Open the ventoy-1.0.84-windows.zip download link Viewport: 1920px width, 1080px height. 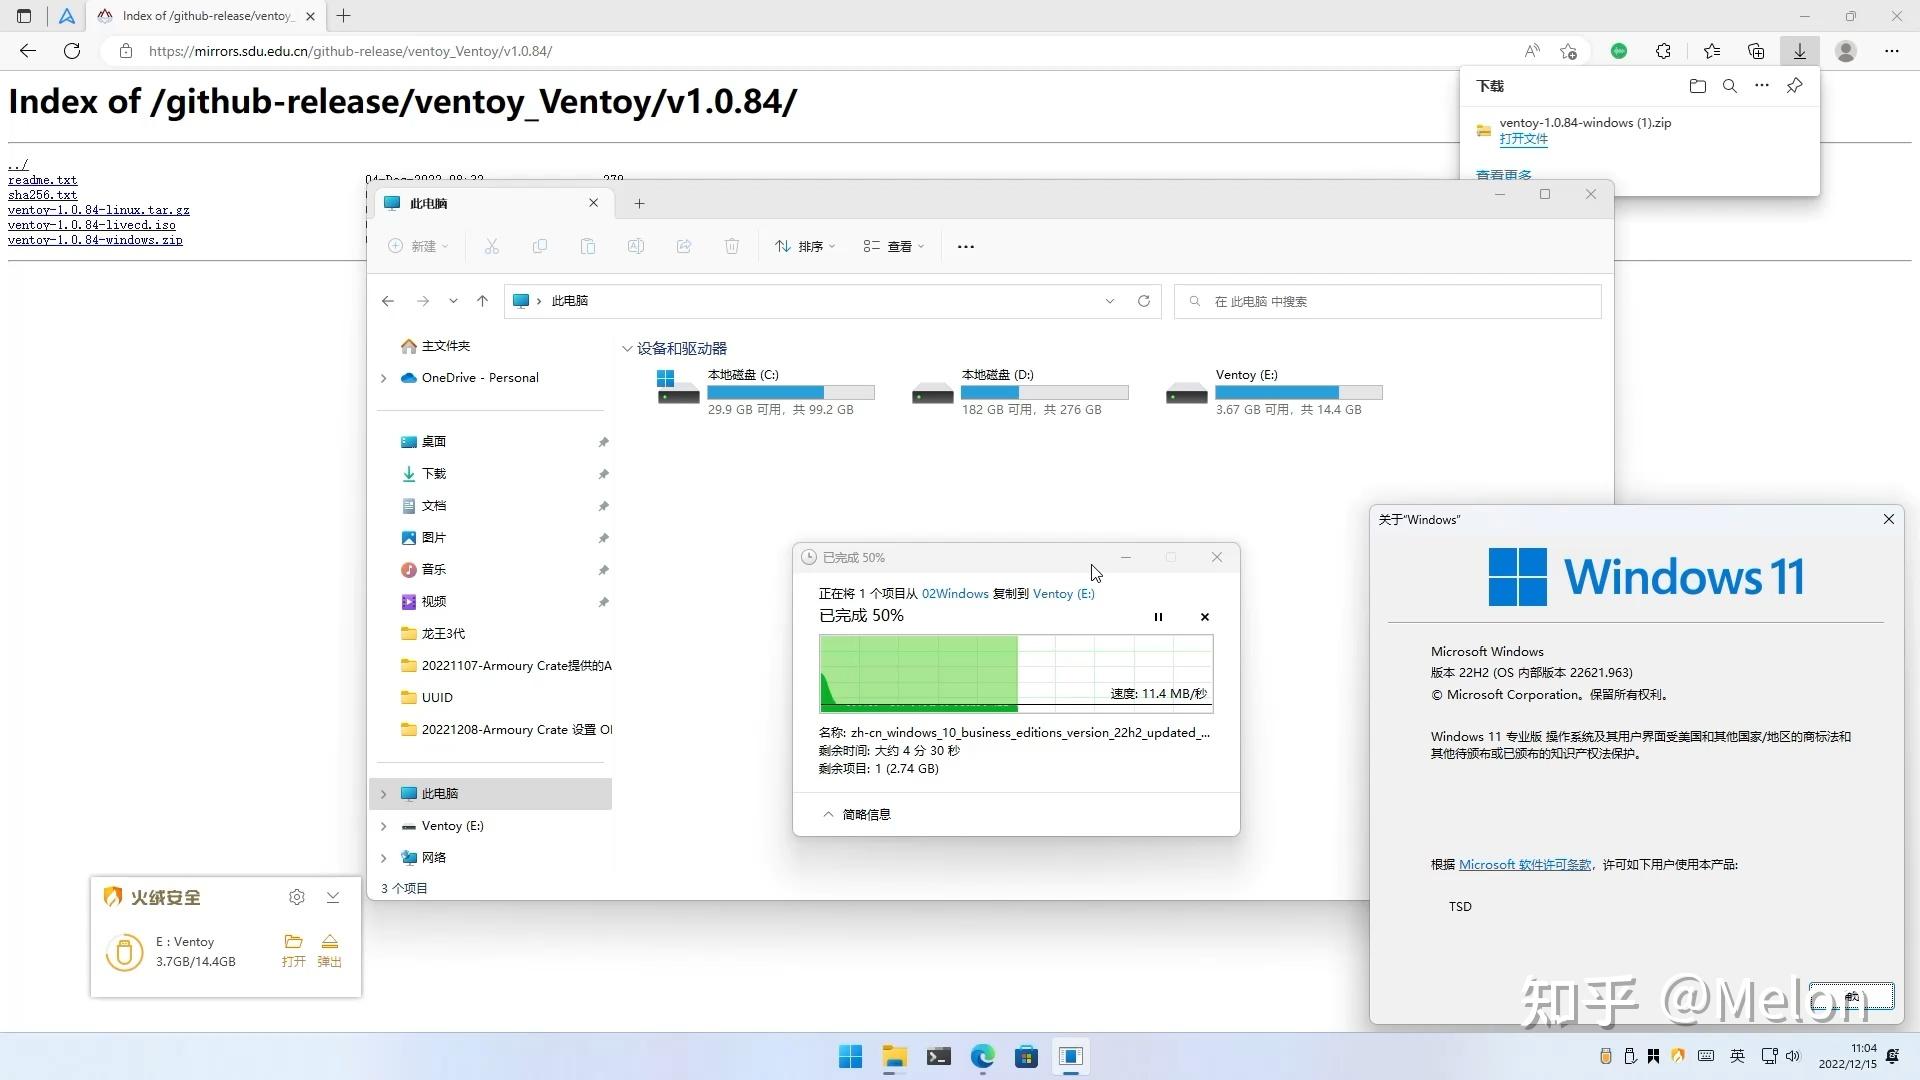[95, 240]
